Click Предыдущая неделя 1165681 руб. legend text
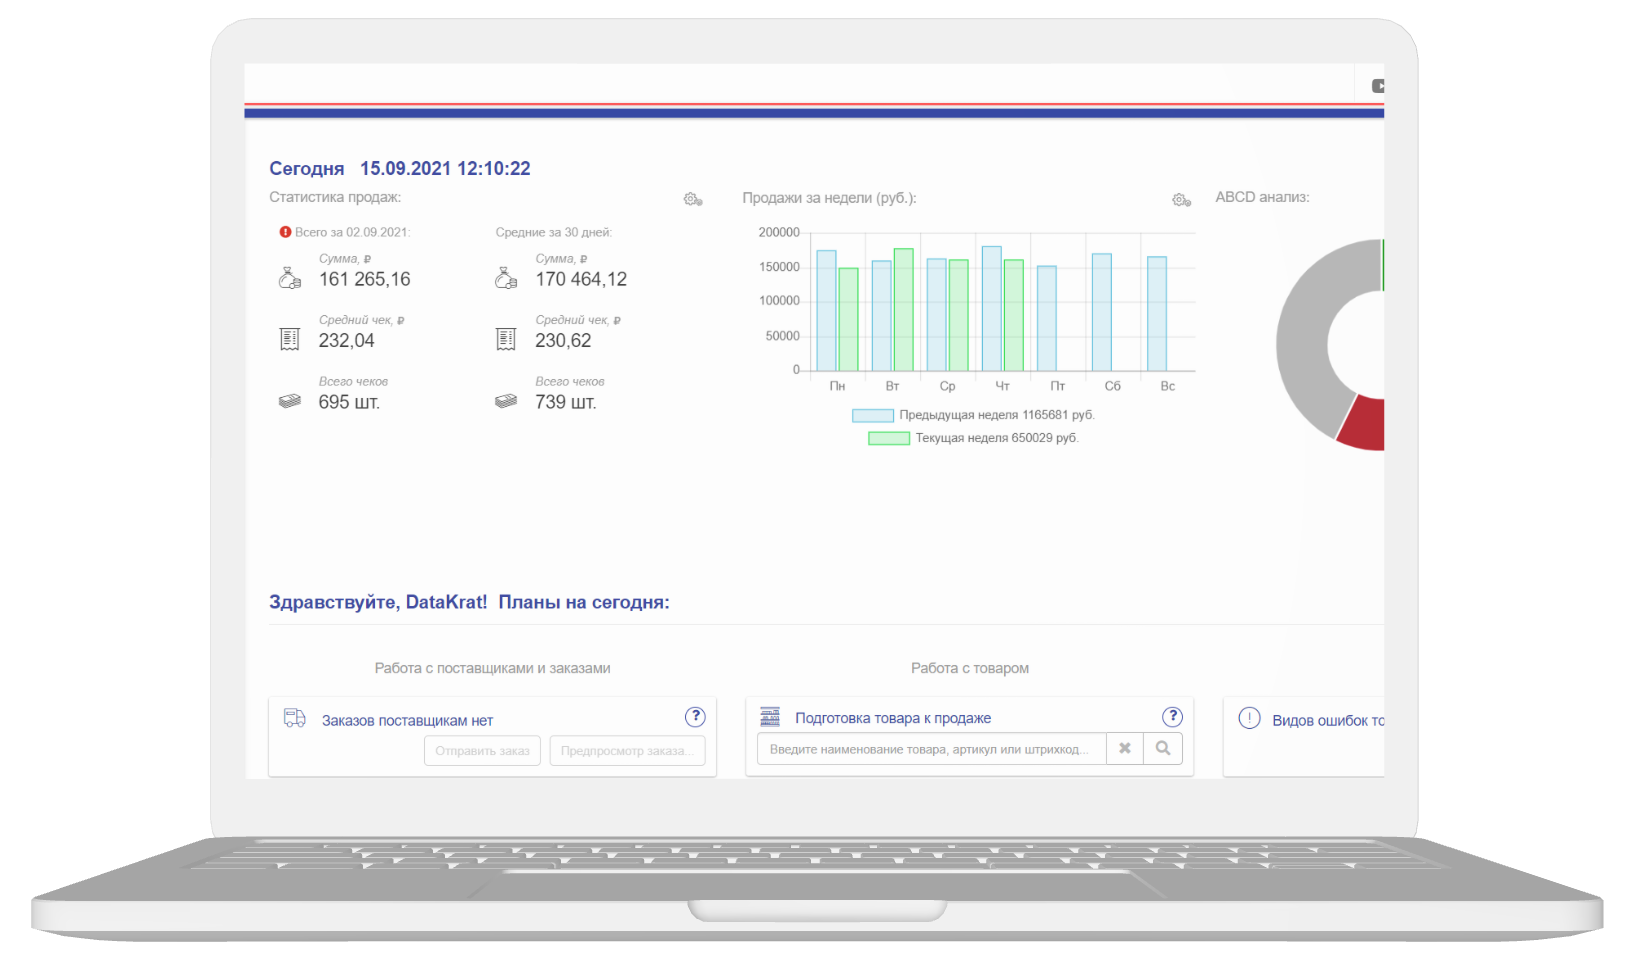 click(x=997, y=415)
